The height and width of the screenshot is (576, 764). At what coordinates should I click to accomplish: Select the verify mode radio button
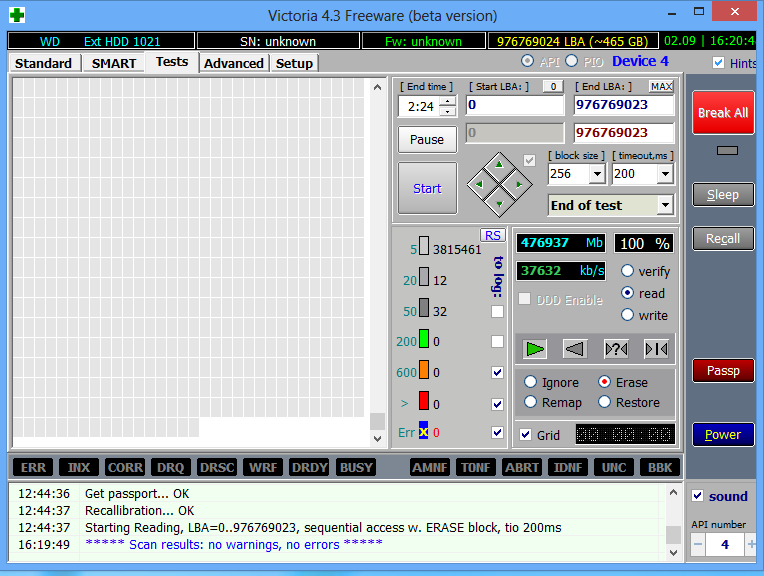coord(628,271)
